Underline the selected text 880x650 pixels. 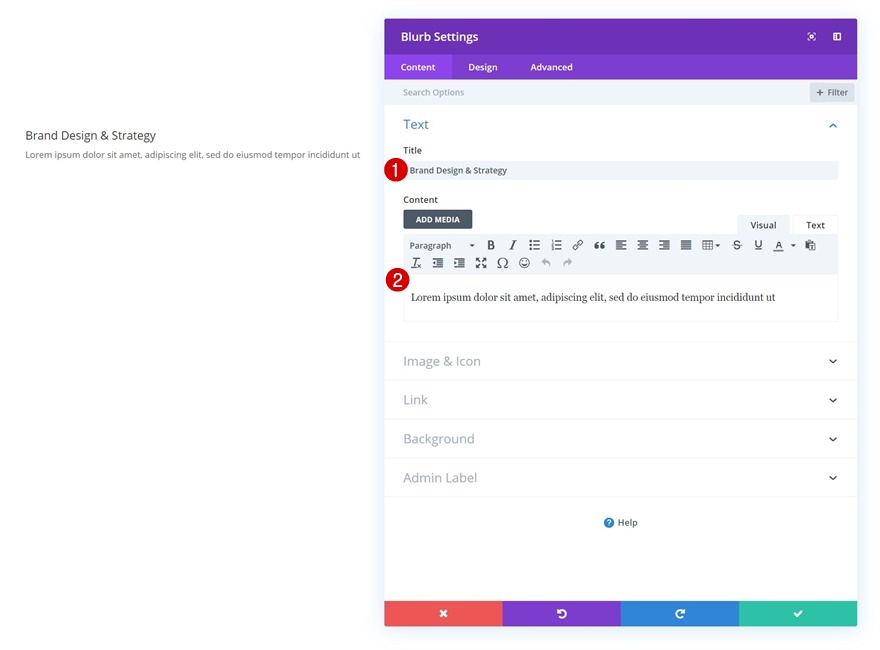click(758, 245)
